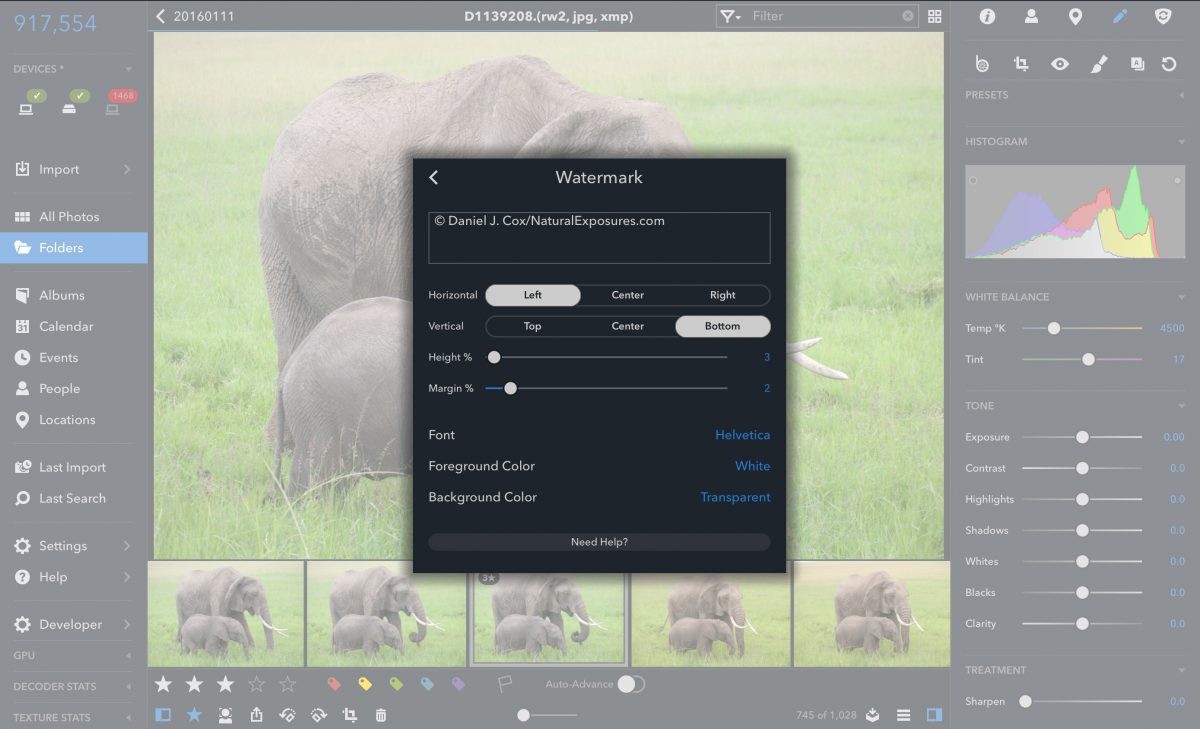Image resolution: width=1200 pixels, height=729 pixels.
Task: Click the Need Help? button
Action: pos(599,542)
